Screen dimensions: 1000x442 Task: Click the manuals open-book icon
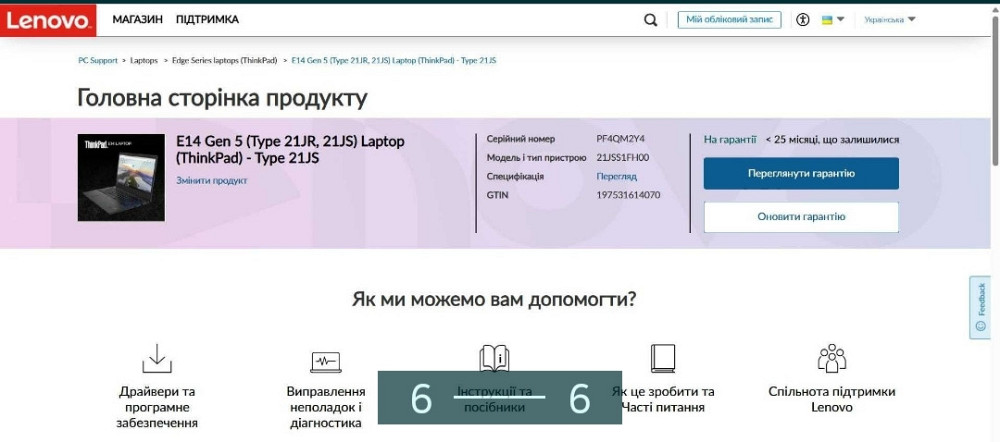point(494,358)
